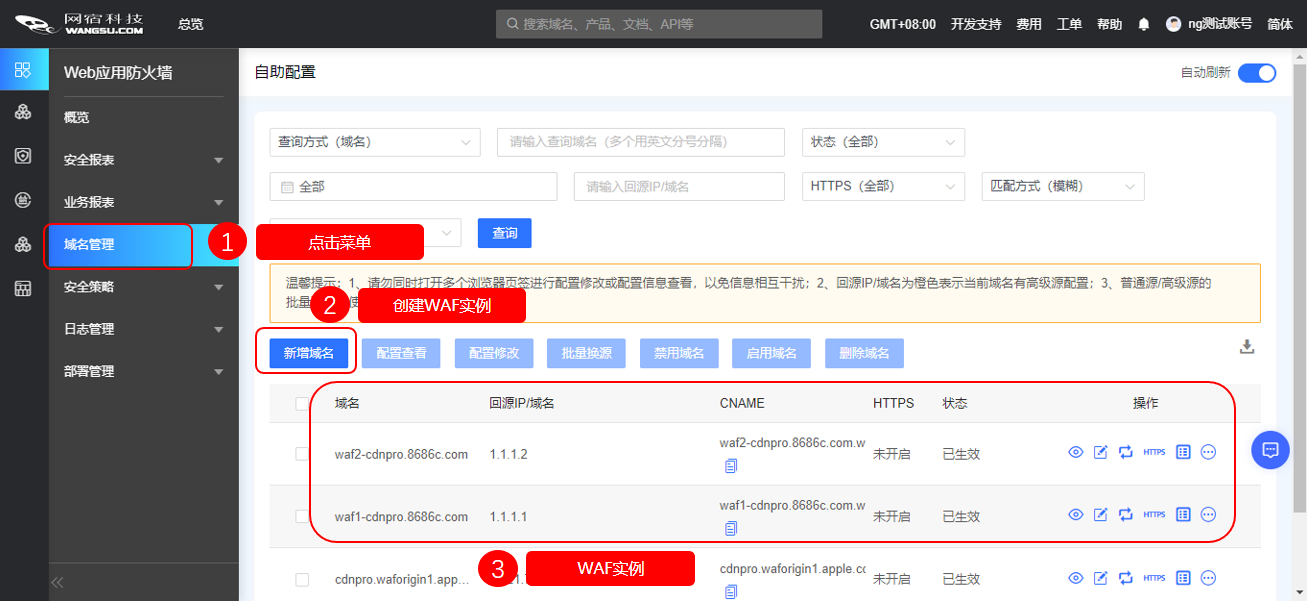Check the box for waf2-cdnpro.8686c.com
Screen dimensions: 1307x601
point(302,454)
